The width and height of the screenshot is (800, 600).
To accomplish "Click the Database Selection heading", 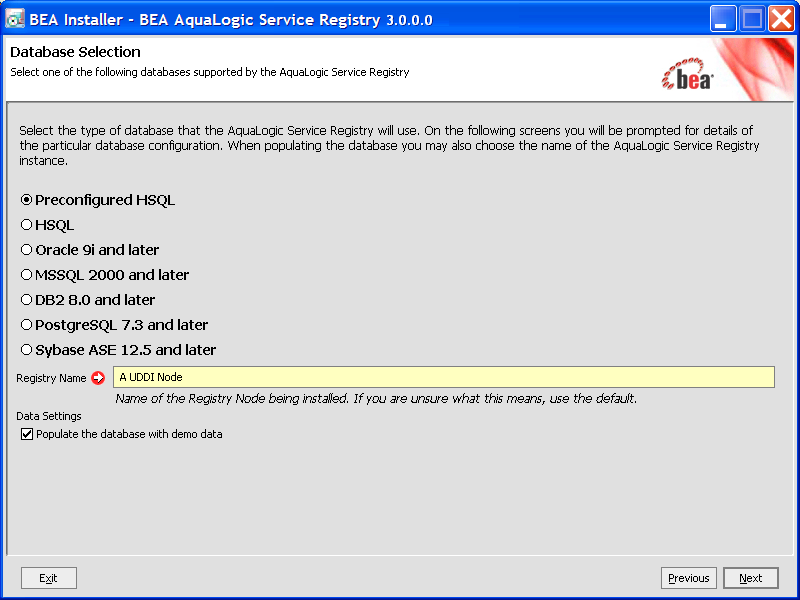I will click(75, 52).
